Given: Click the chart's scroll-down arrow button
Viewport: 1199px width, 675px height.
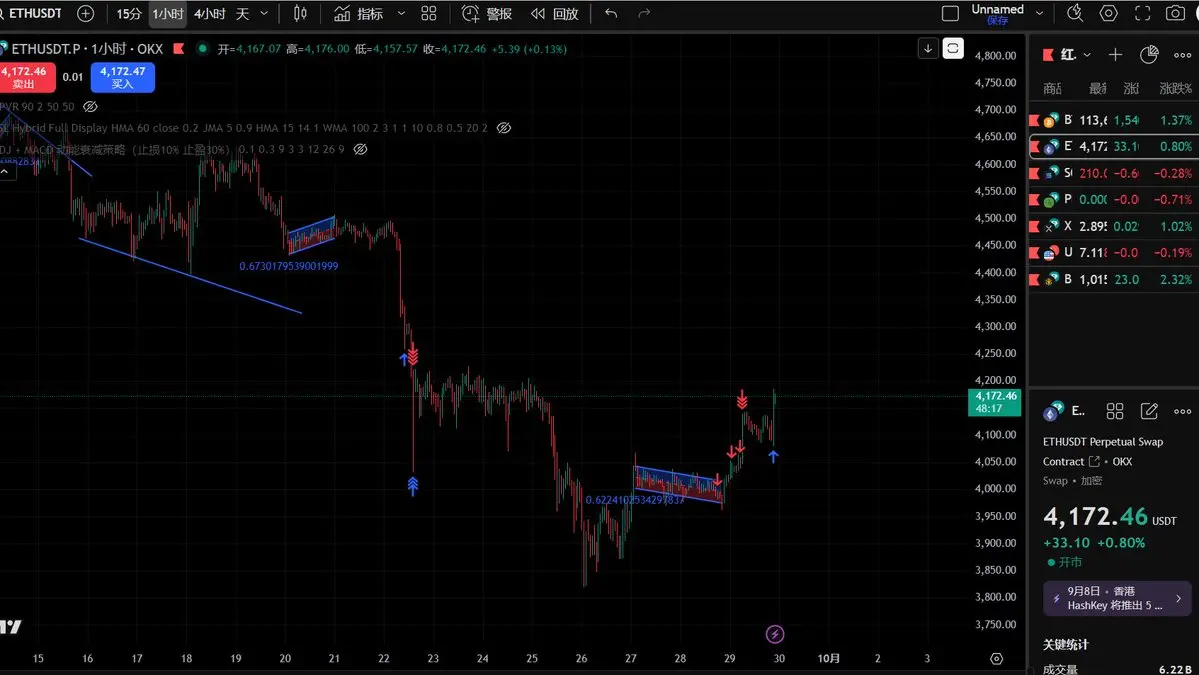Looking at the screenshot, I should coord(928,49).
